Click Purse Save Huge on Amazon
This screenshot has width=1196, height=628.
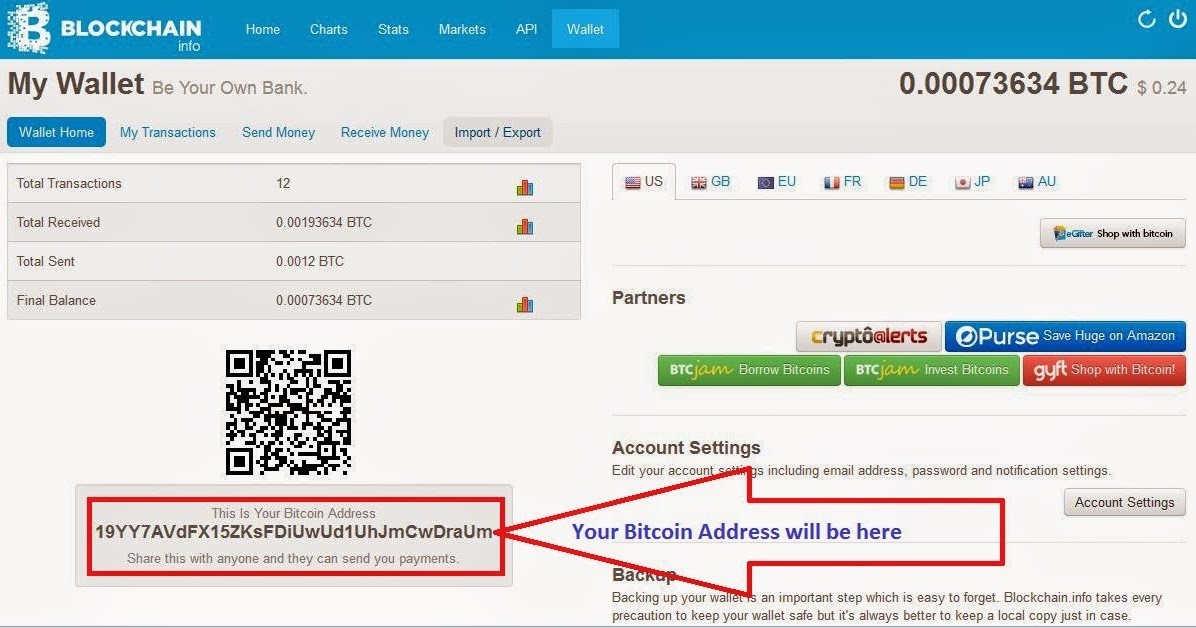(1066, 336)
